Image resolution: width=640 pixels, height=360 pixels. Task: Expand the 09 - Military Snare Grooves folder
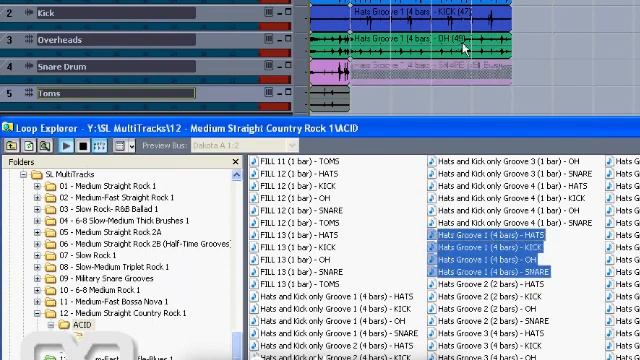pos(37,279)
